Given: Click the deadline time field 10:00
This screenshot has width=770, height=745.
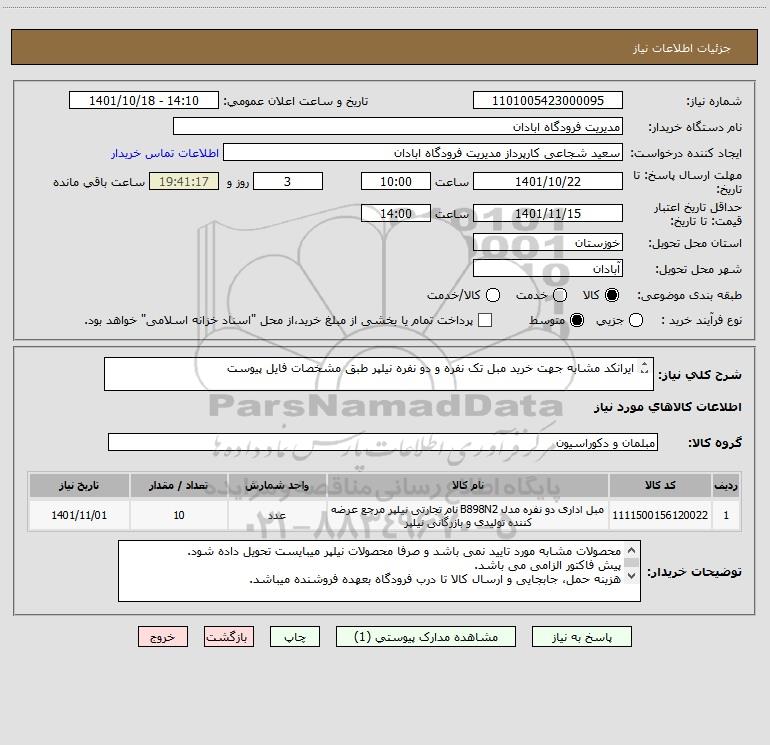Looking at the screenshot, I should coord(396,181).
